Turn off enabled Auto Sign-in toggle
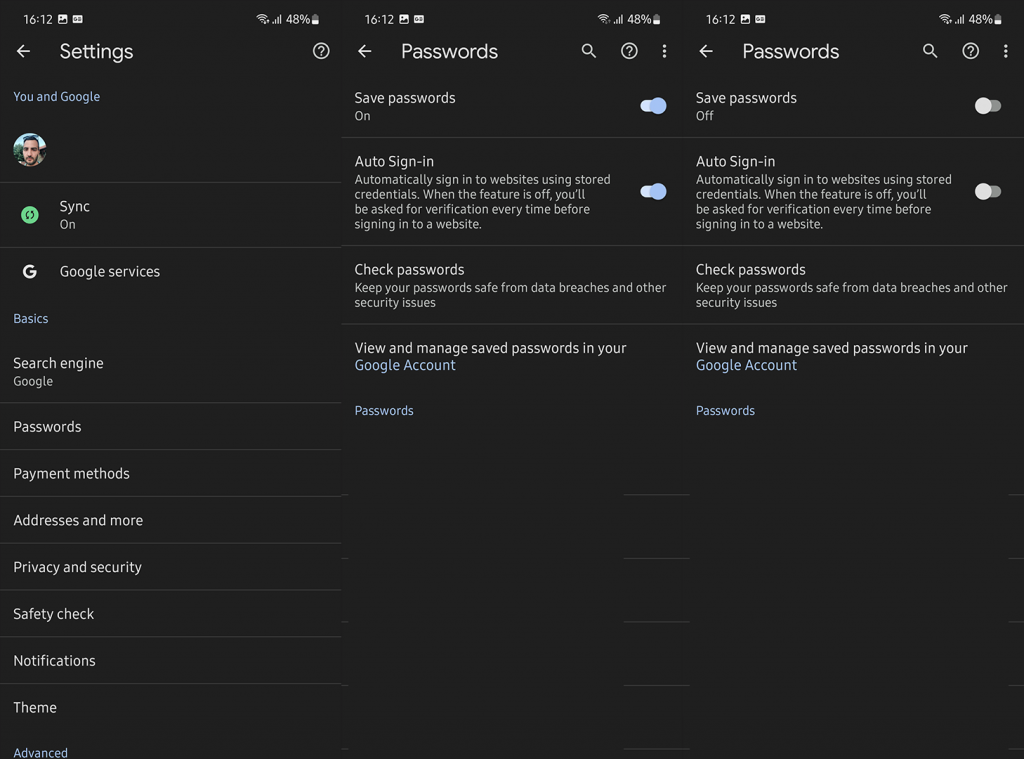The width and height of the screenshot is (1024, 759). 653,191
